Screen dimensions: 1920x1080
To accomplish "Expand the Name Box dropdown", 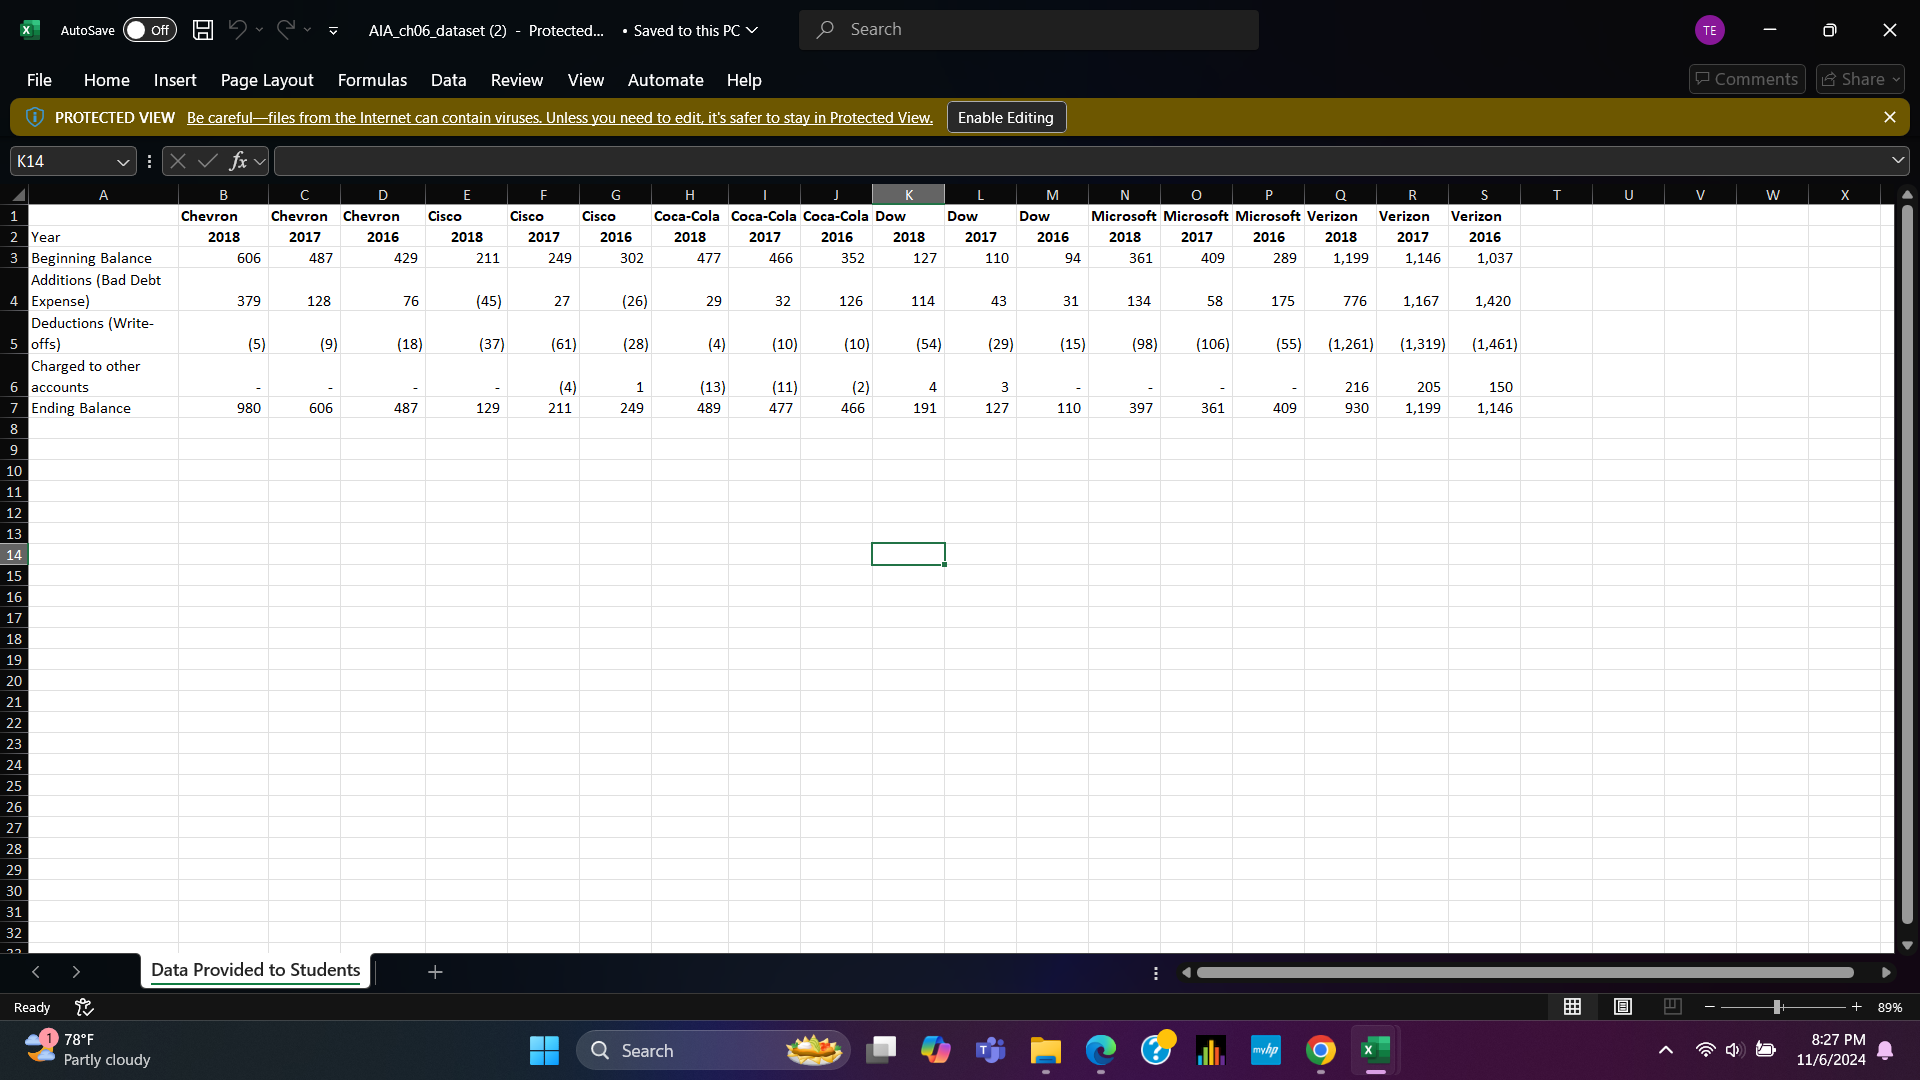I will [122, 161].
